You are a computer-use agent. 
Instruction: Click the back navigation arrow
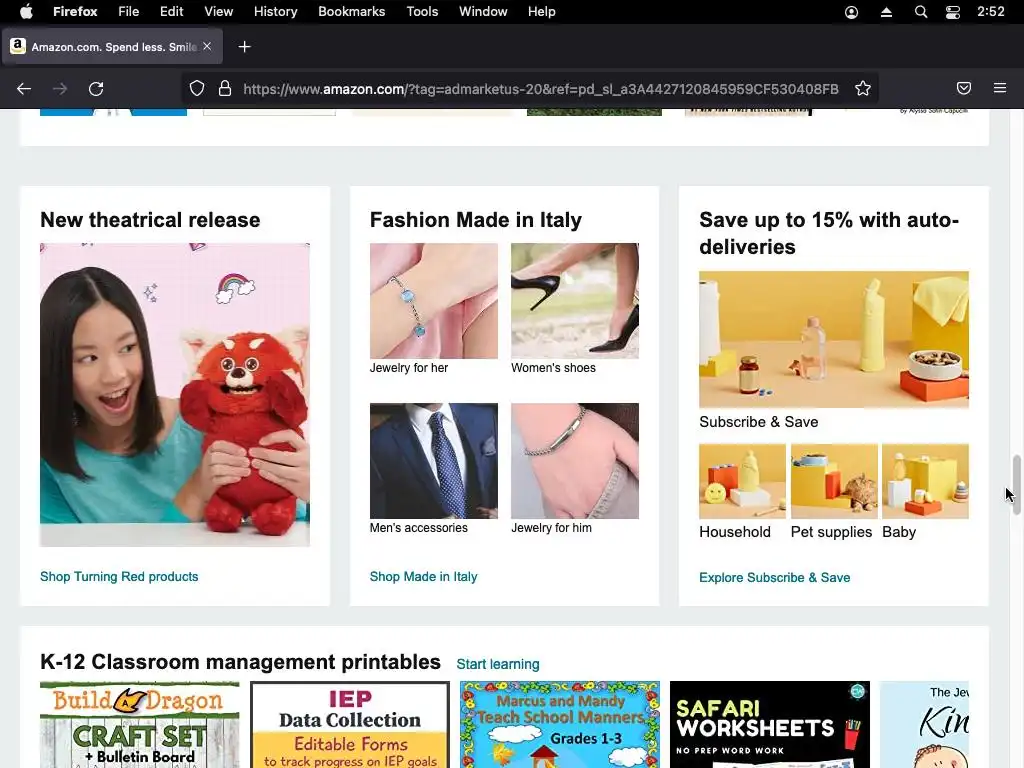tap(24, 89)
